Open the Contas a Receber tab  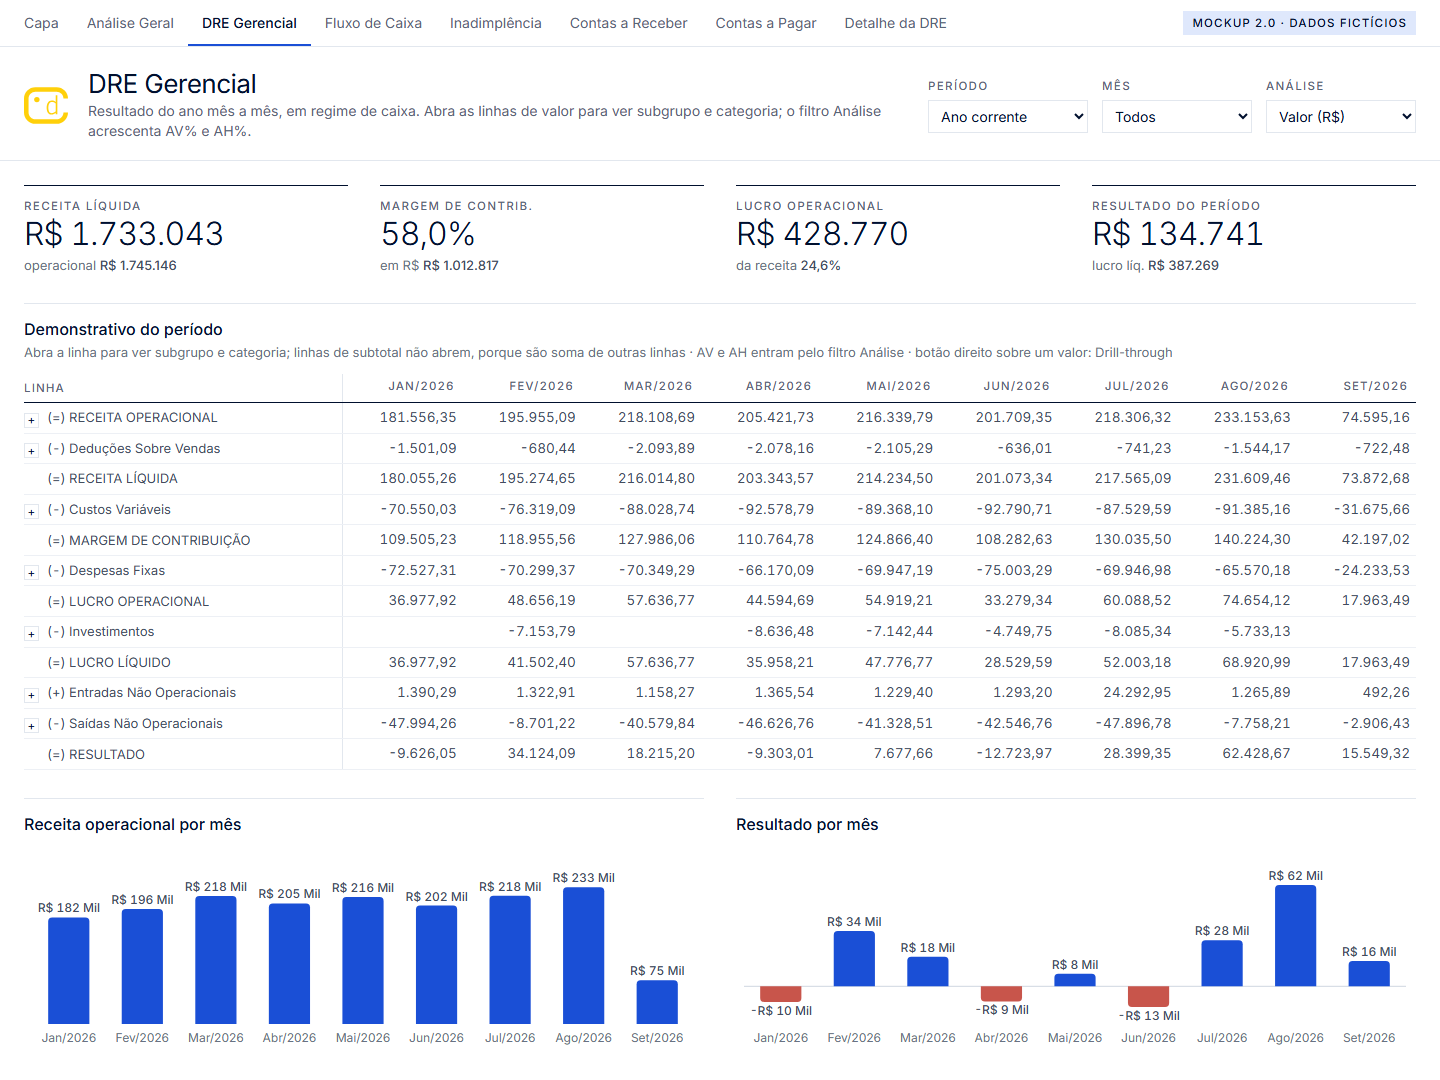point(629,23)
